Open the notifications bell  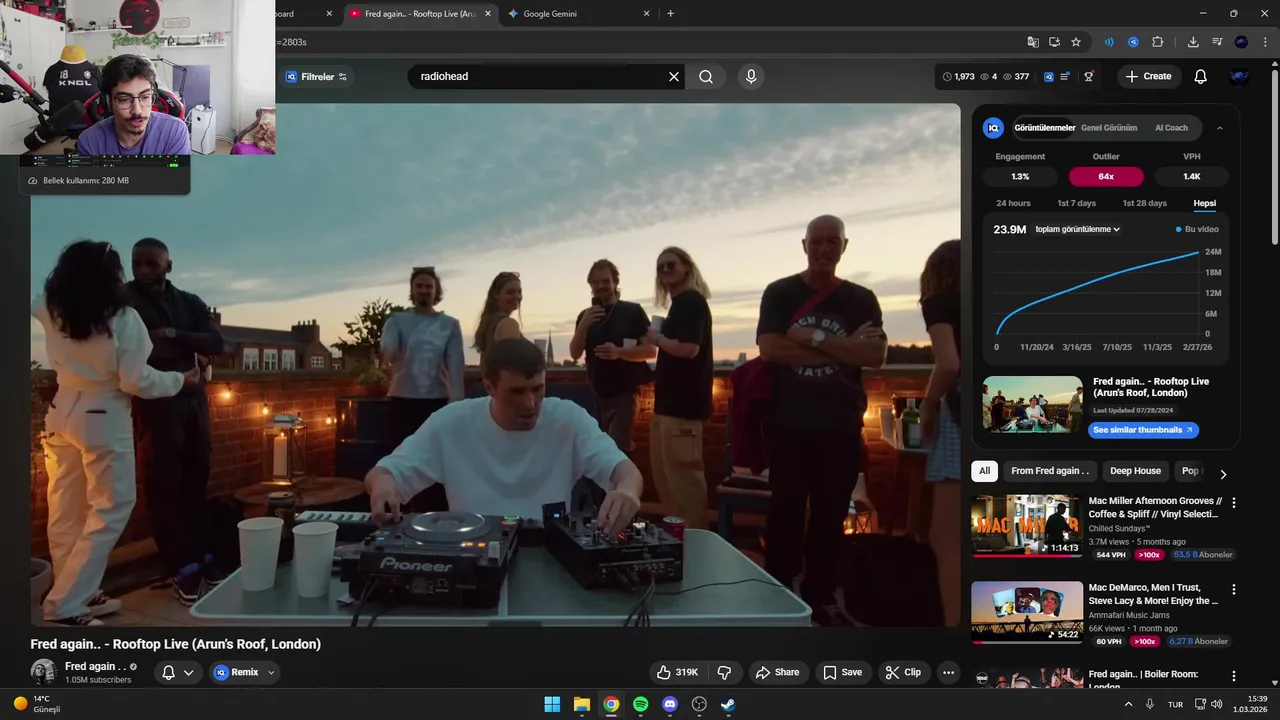(x=1201, y=77)
